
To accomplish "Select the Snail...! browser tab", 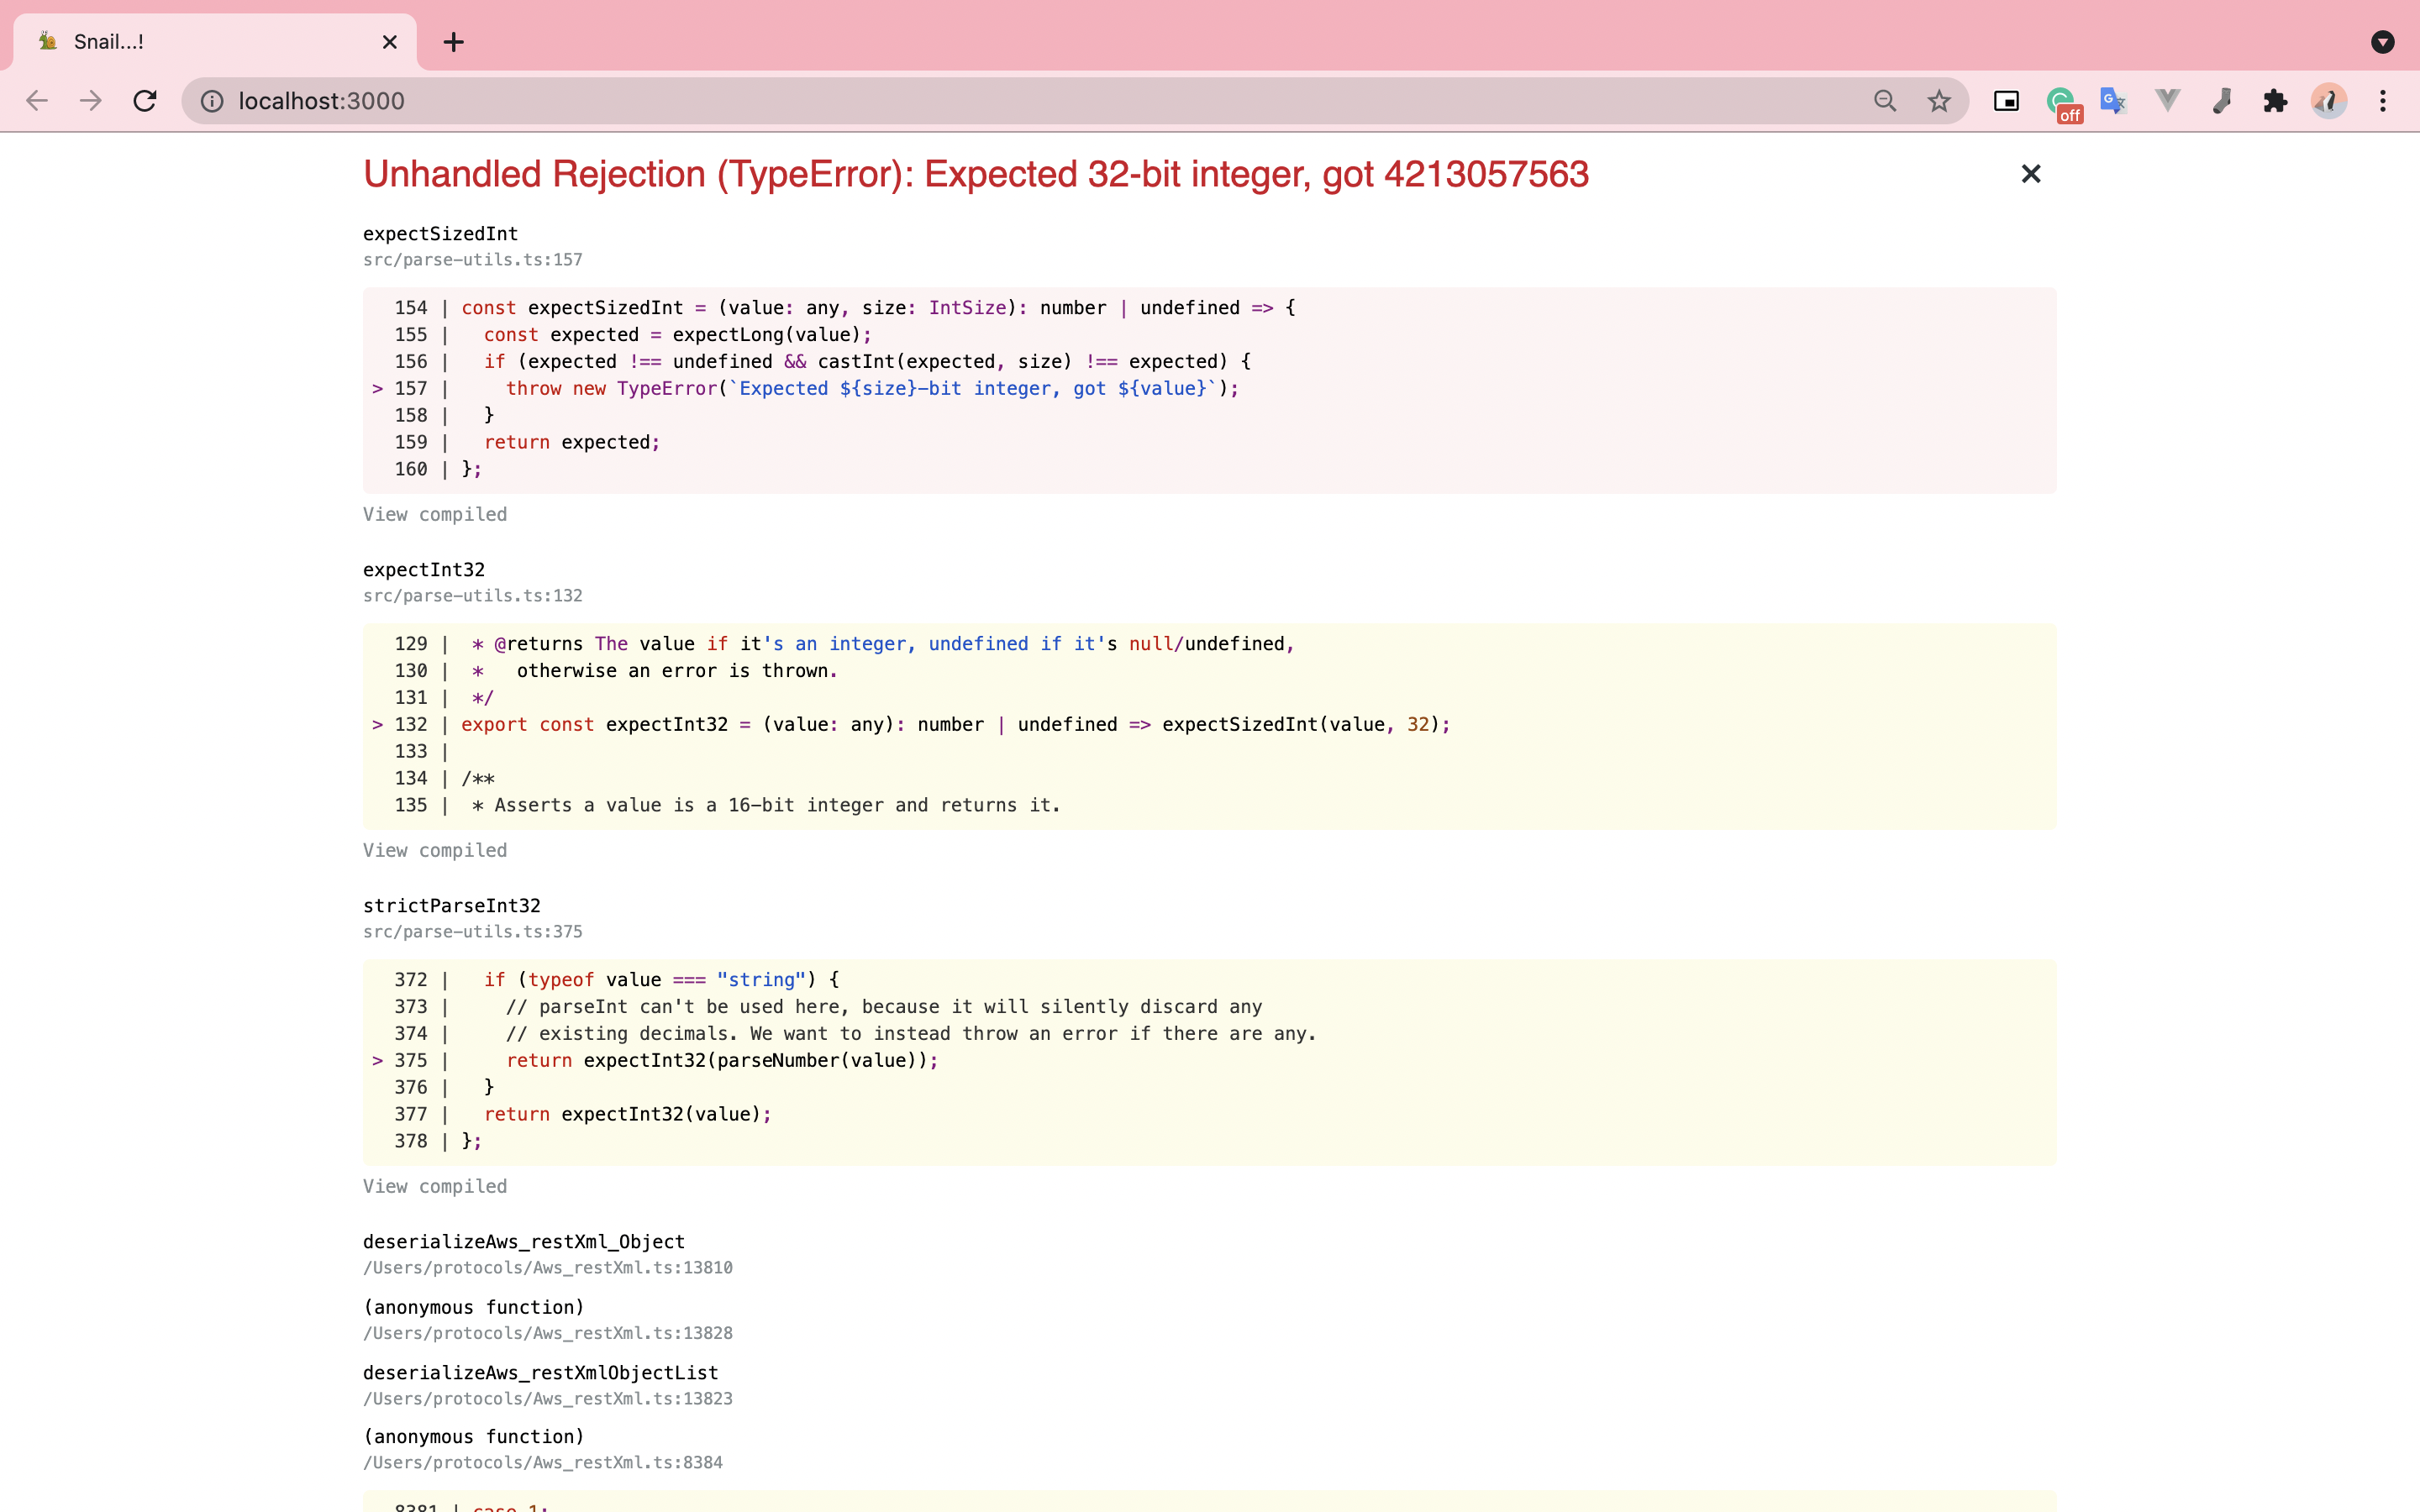I will [200, 42].
